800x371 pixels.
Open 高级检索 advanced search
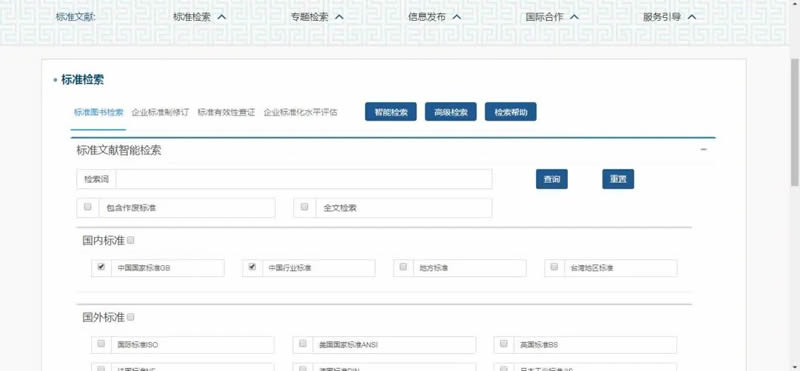(x=451, y=112)
